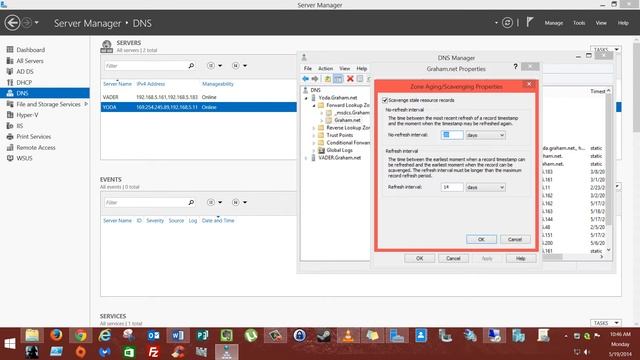
Task: Expand the Trust Points node
Action: tap(314, 136)
